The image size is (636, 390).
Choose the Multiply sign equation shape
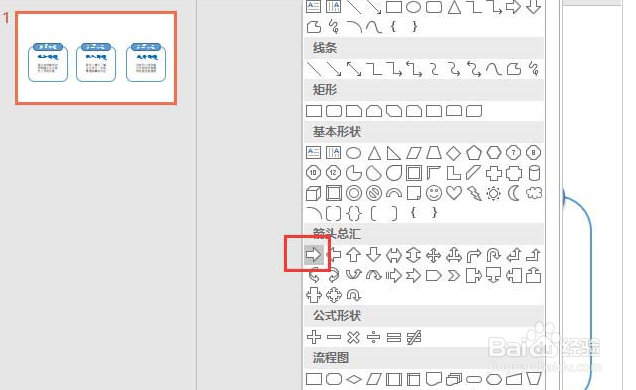pos(353,337)
